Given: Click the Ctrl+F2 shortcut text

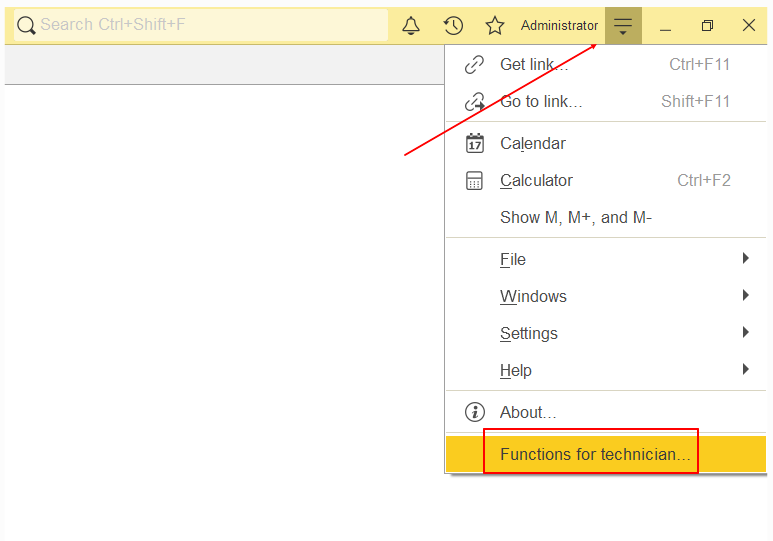Looking at the screenshot, I should (703, 180).
